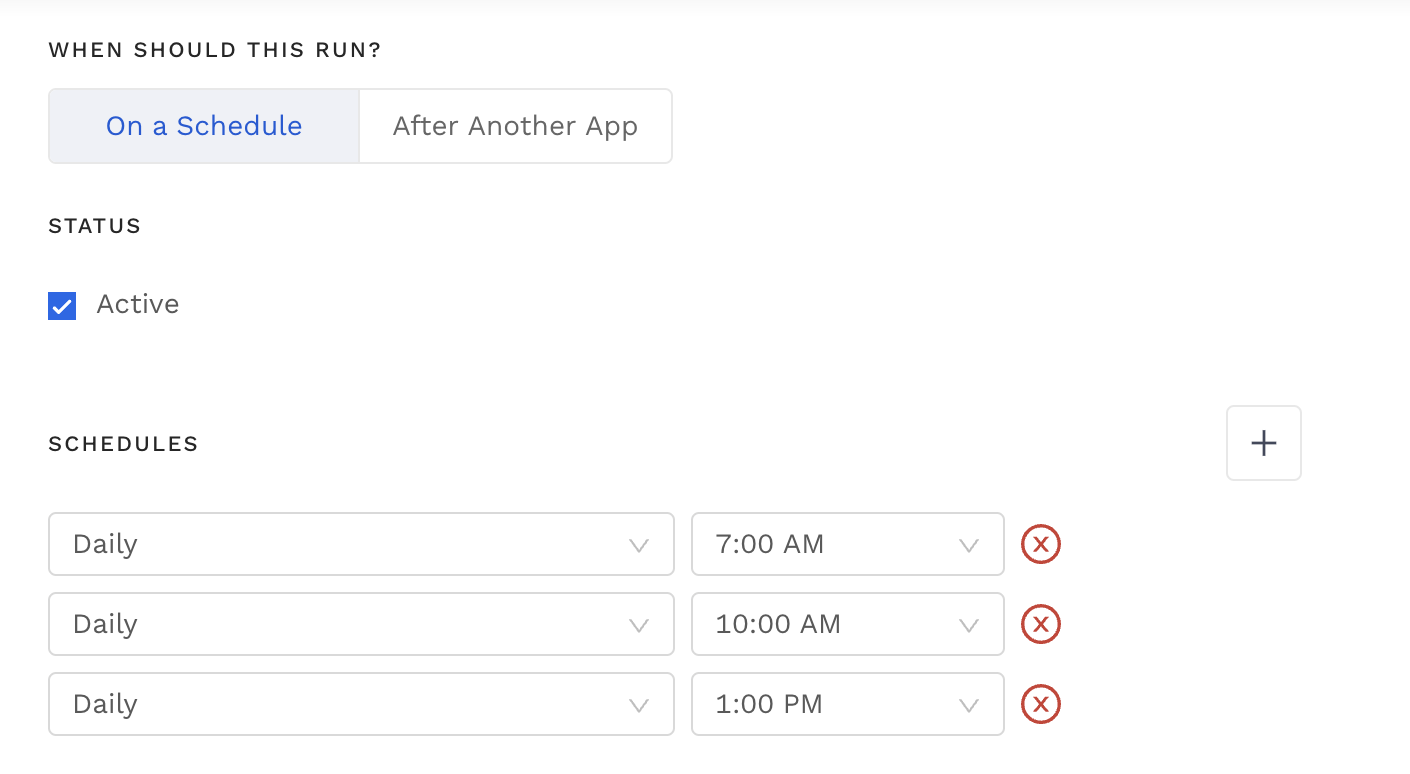Remove the 7:00 AM daily schedule

pos(1040,545)
